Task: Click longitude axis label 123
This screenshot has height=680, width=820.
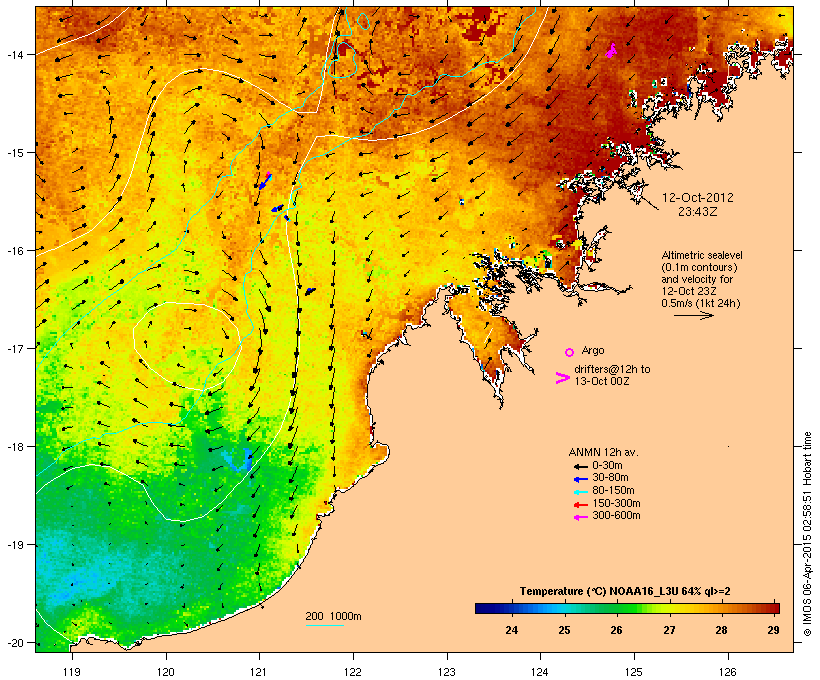Action: coord(447,672)
